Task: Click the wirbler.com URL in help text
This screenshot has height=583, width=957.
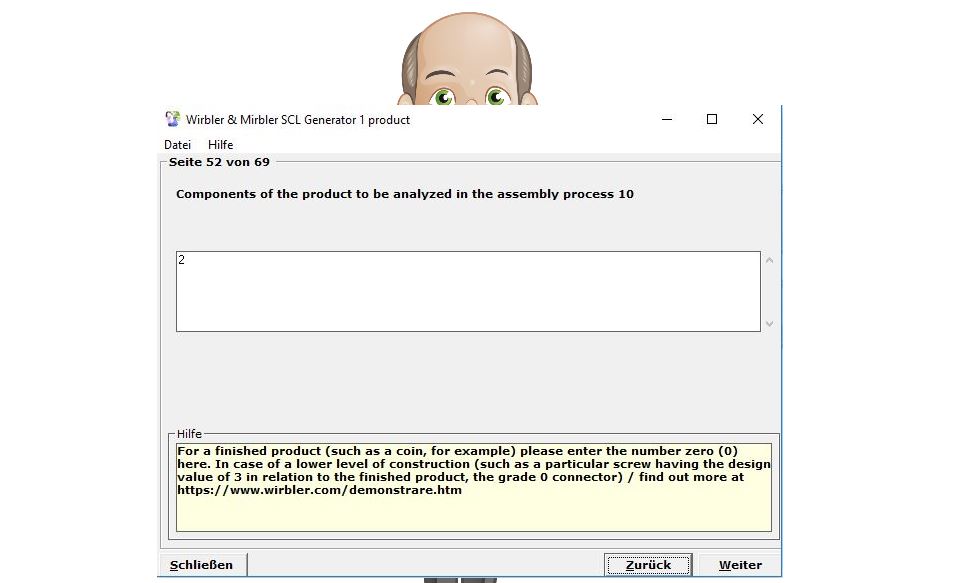Action: 320,491
